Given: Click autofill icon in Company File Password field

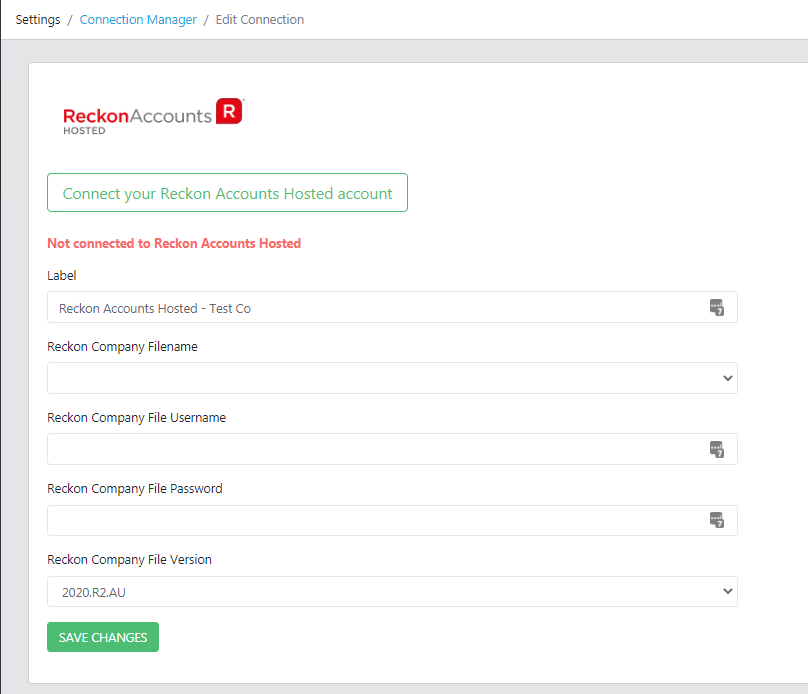Looking at the screenshot, I should (716, 520).
